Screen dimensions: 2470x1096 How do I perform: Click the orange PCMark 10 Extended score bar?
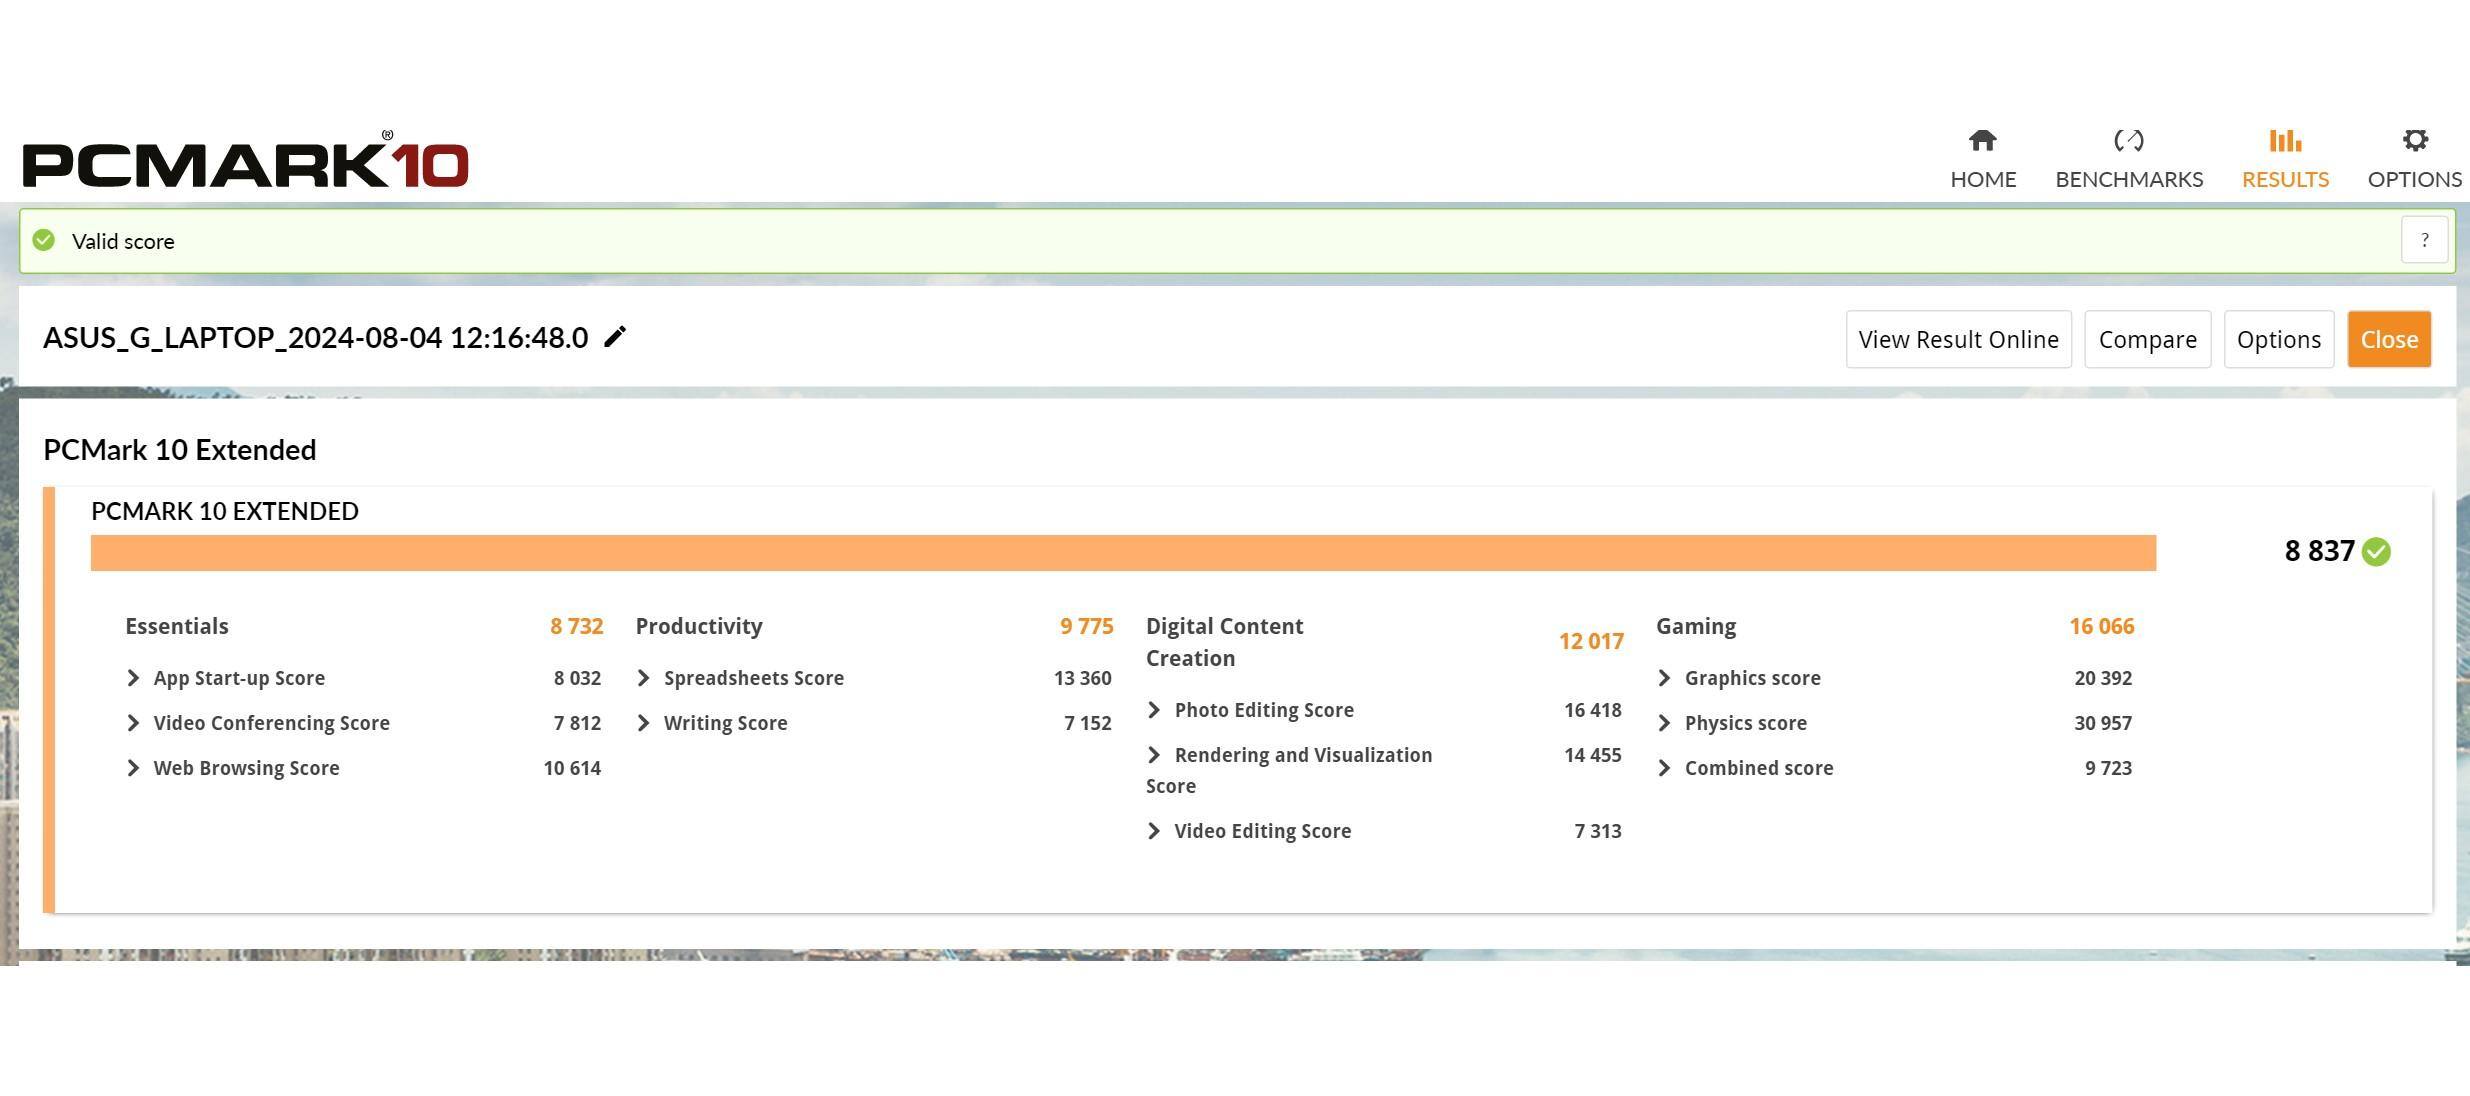[1123, 553]
